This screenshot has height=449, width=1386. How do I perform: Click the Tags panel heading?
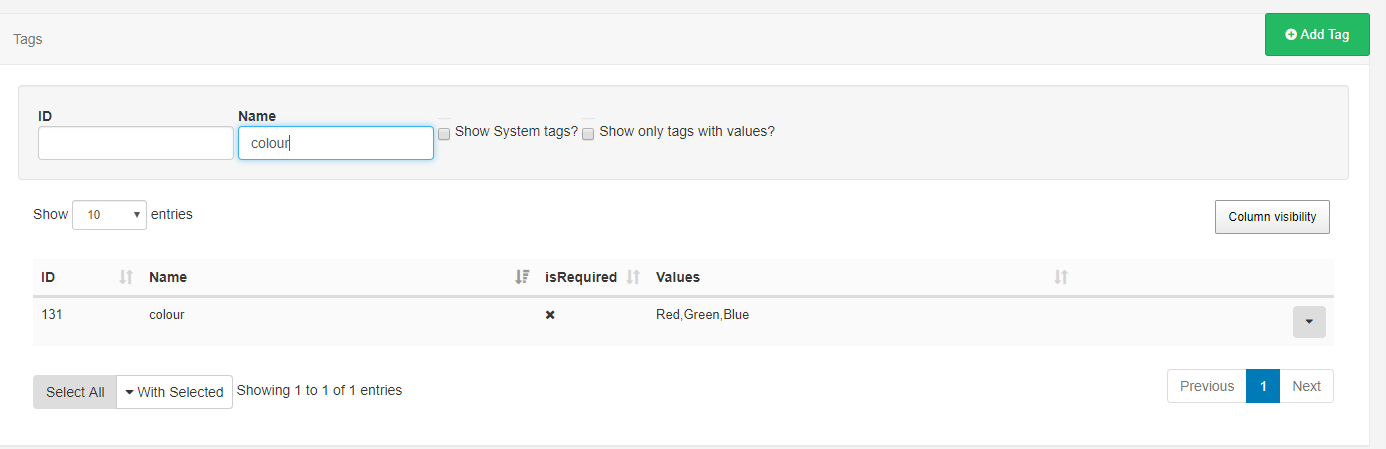click(x=28, y=39)
